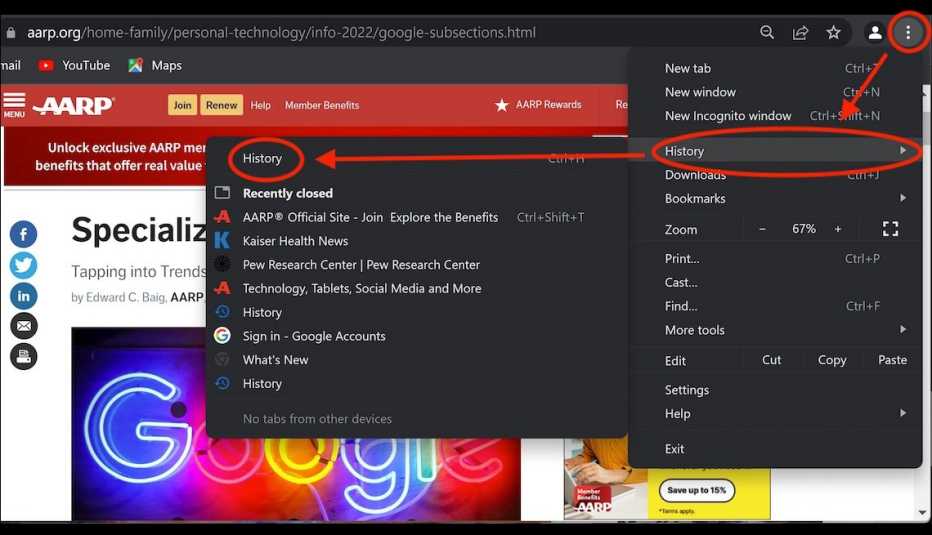
Task: Select New Incognito window
Action: (x=774, y=116)
